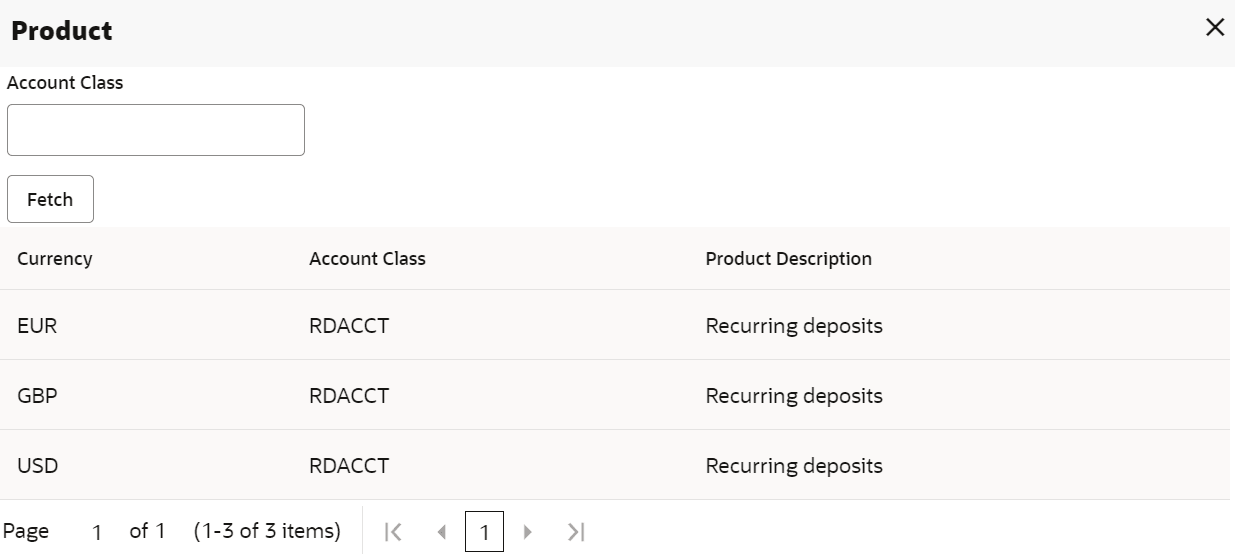Select the EUR currency row

37,326
